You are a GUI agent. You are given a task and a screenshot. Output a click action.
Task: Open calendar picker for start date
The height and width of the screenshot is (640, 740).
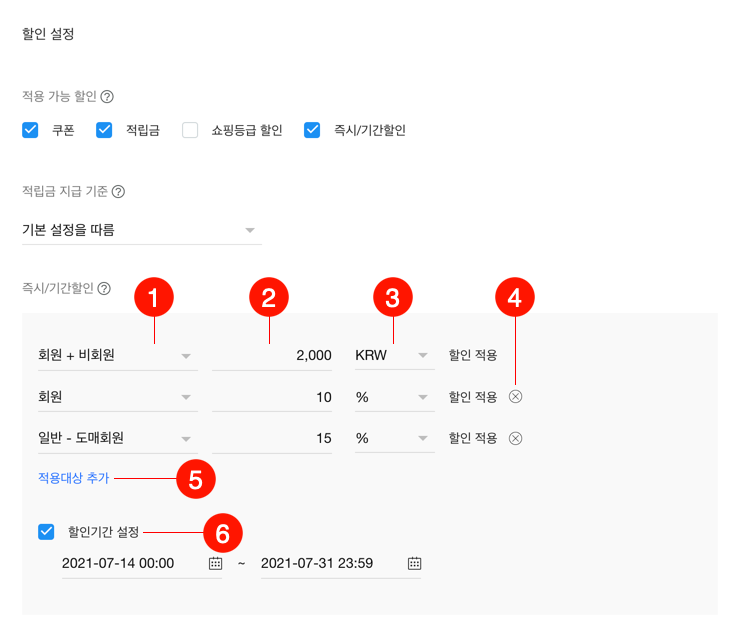(x=215, y=563)
